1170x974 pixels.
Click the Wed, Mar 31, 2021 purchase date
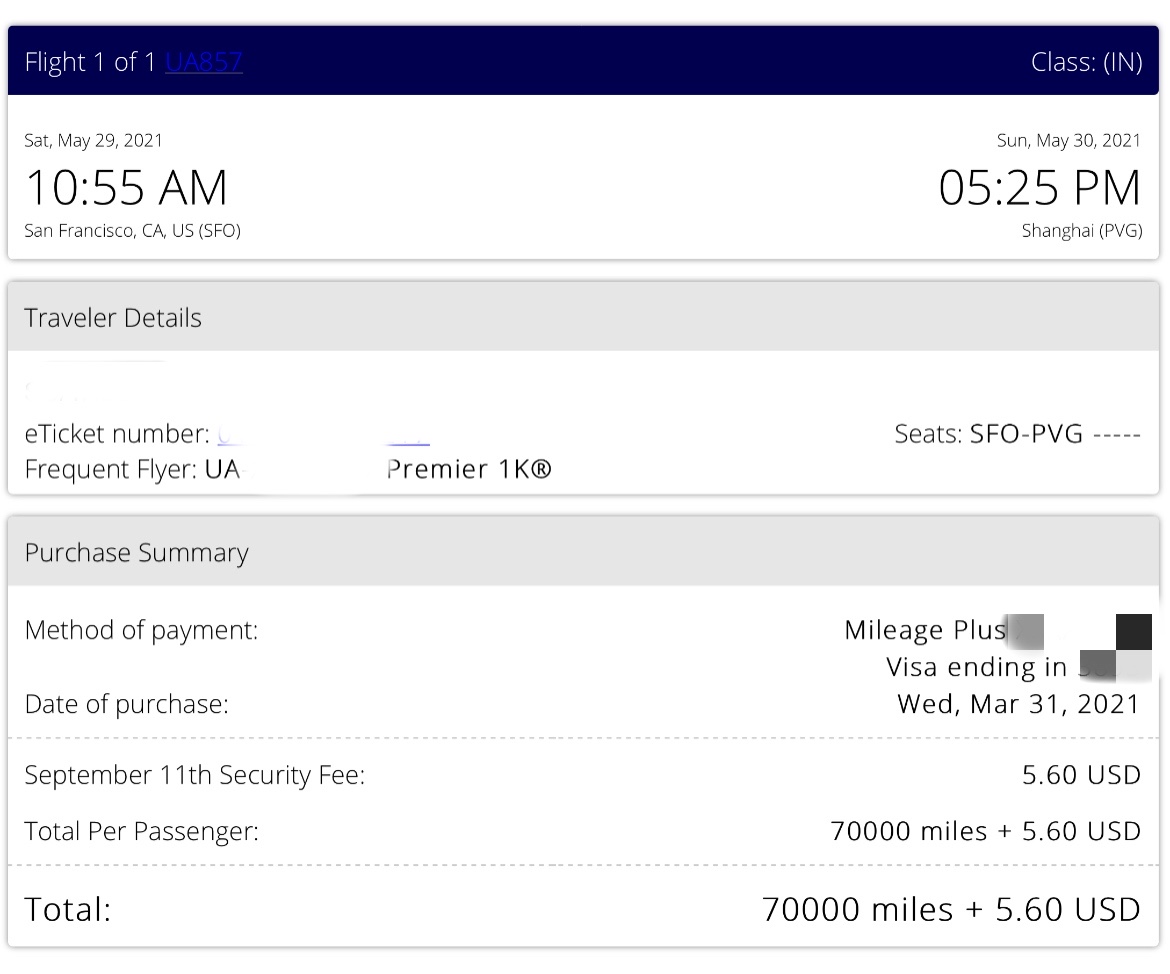click(1018, 704)
